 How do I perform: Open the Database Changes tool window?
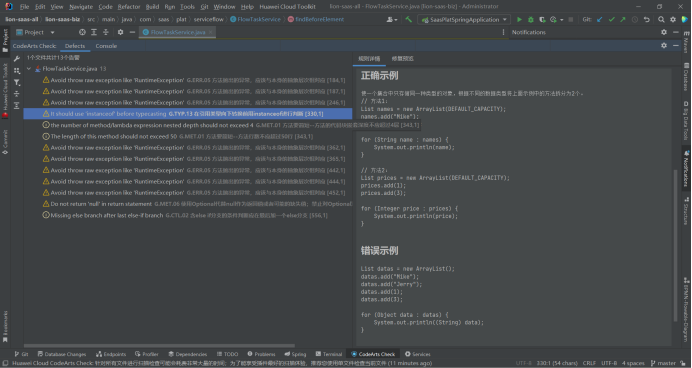point(62,354)
